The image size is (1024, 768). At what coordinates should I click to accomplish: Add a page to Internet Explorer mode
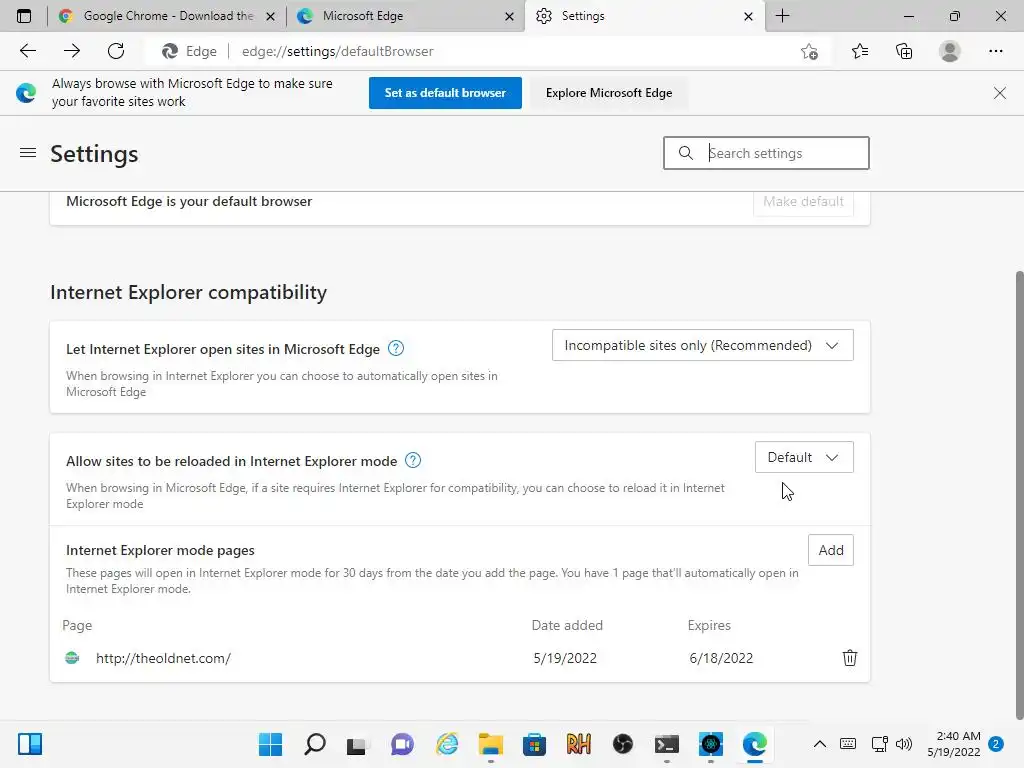[x=831, y=550]
